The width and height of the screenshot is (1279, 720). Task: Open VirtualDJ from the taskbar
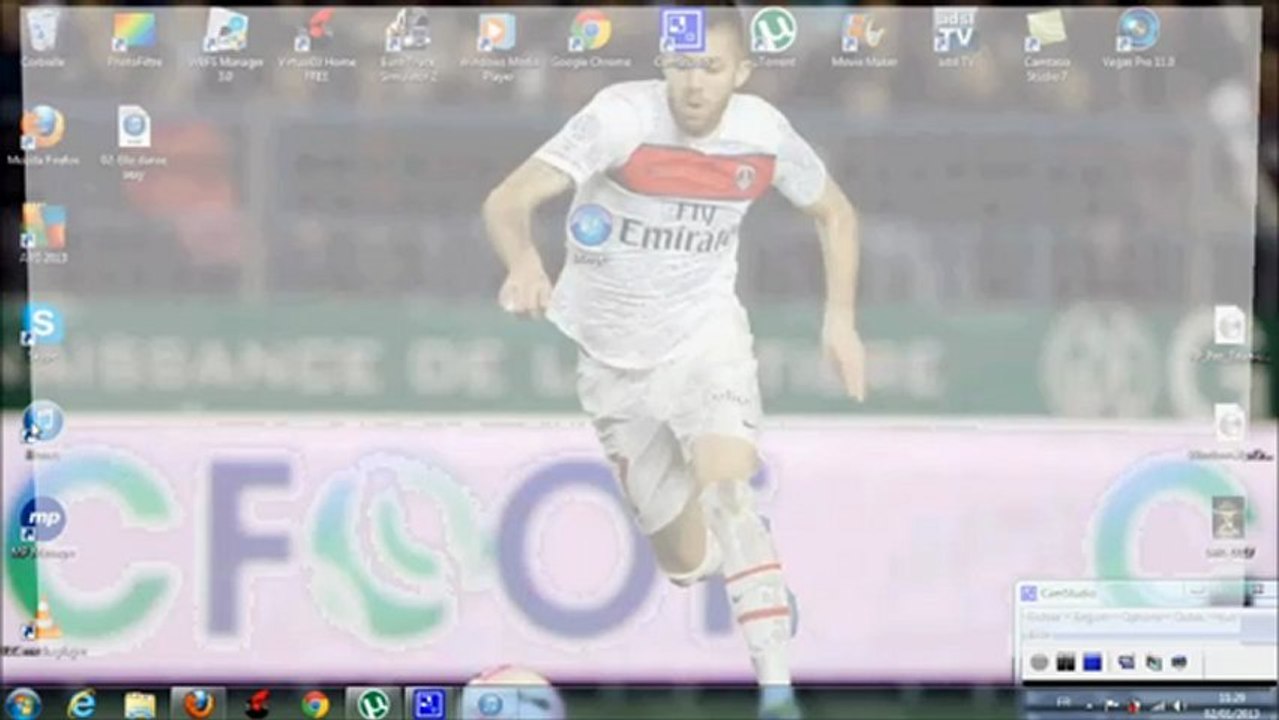pos(257,703)
